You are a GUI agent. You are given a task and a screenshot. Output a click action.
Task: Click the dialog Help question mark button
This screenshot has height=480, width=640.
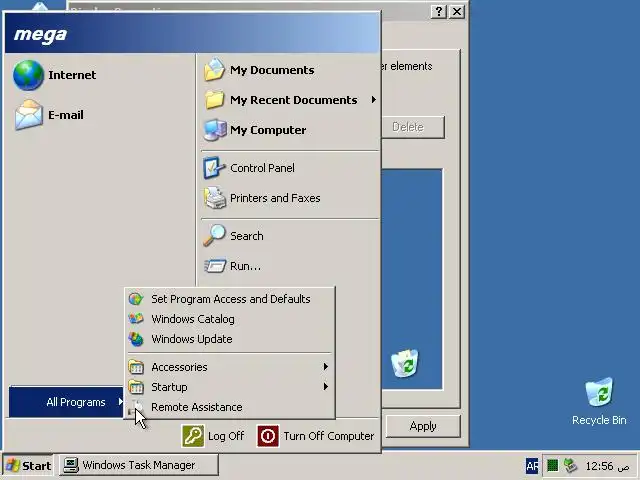[438, 11]
